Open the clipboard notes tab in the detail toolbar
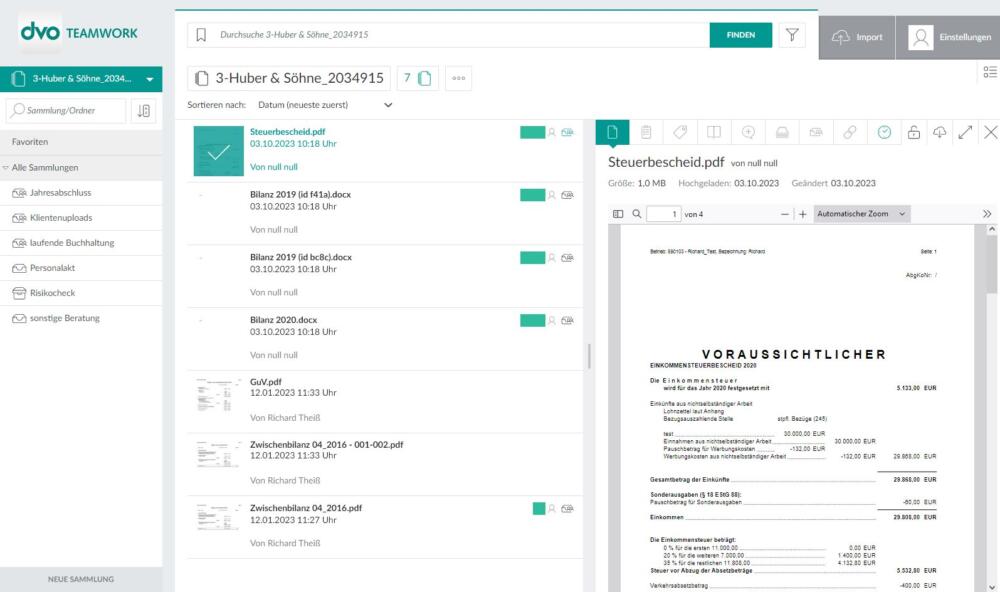1000x592 pixels. click(646, 132)
